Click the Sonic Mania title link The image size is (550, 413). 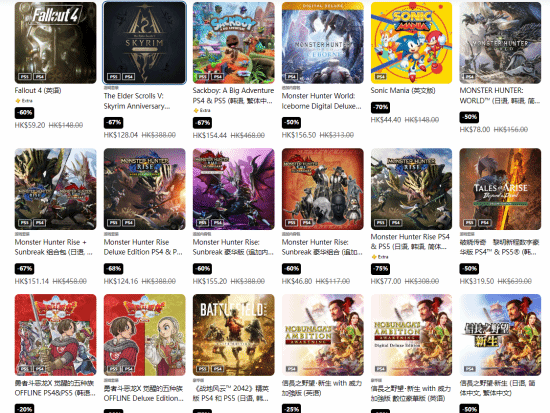pyautogui.click(x=403, y=91)
